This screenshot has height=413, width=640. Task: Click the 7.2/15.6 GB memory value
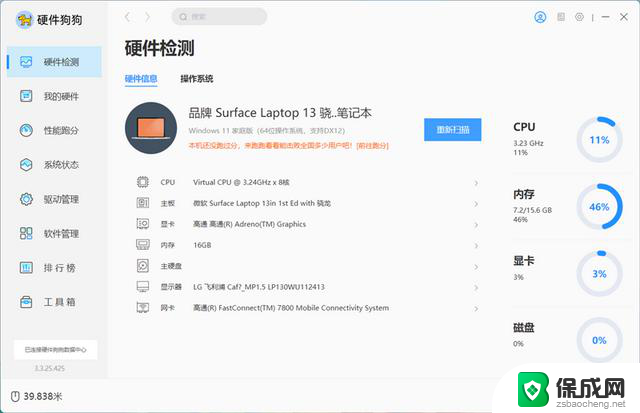(532, 210)
